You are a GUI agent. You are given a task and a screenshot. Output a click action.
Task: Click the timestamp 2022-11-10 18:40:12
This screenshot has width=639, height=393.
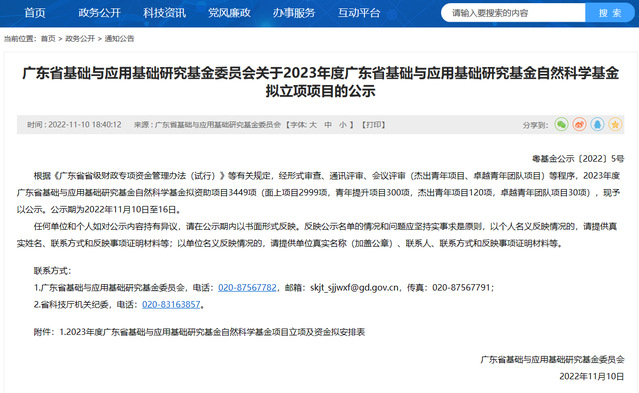[85, 125]
